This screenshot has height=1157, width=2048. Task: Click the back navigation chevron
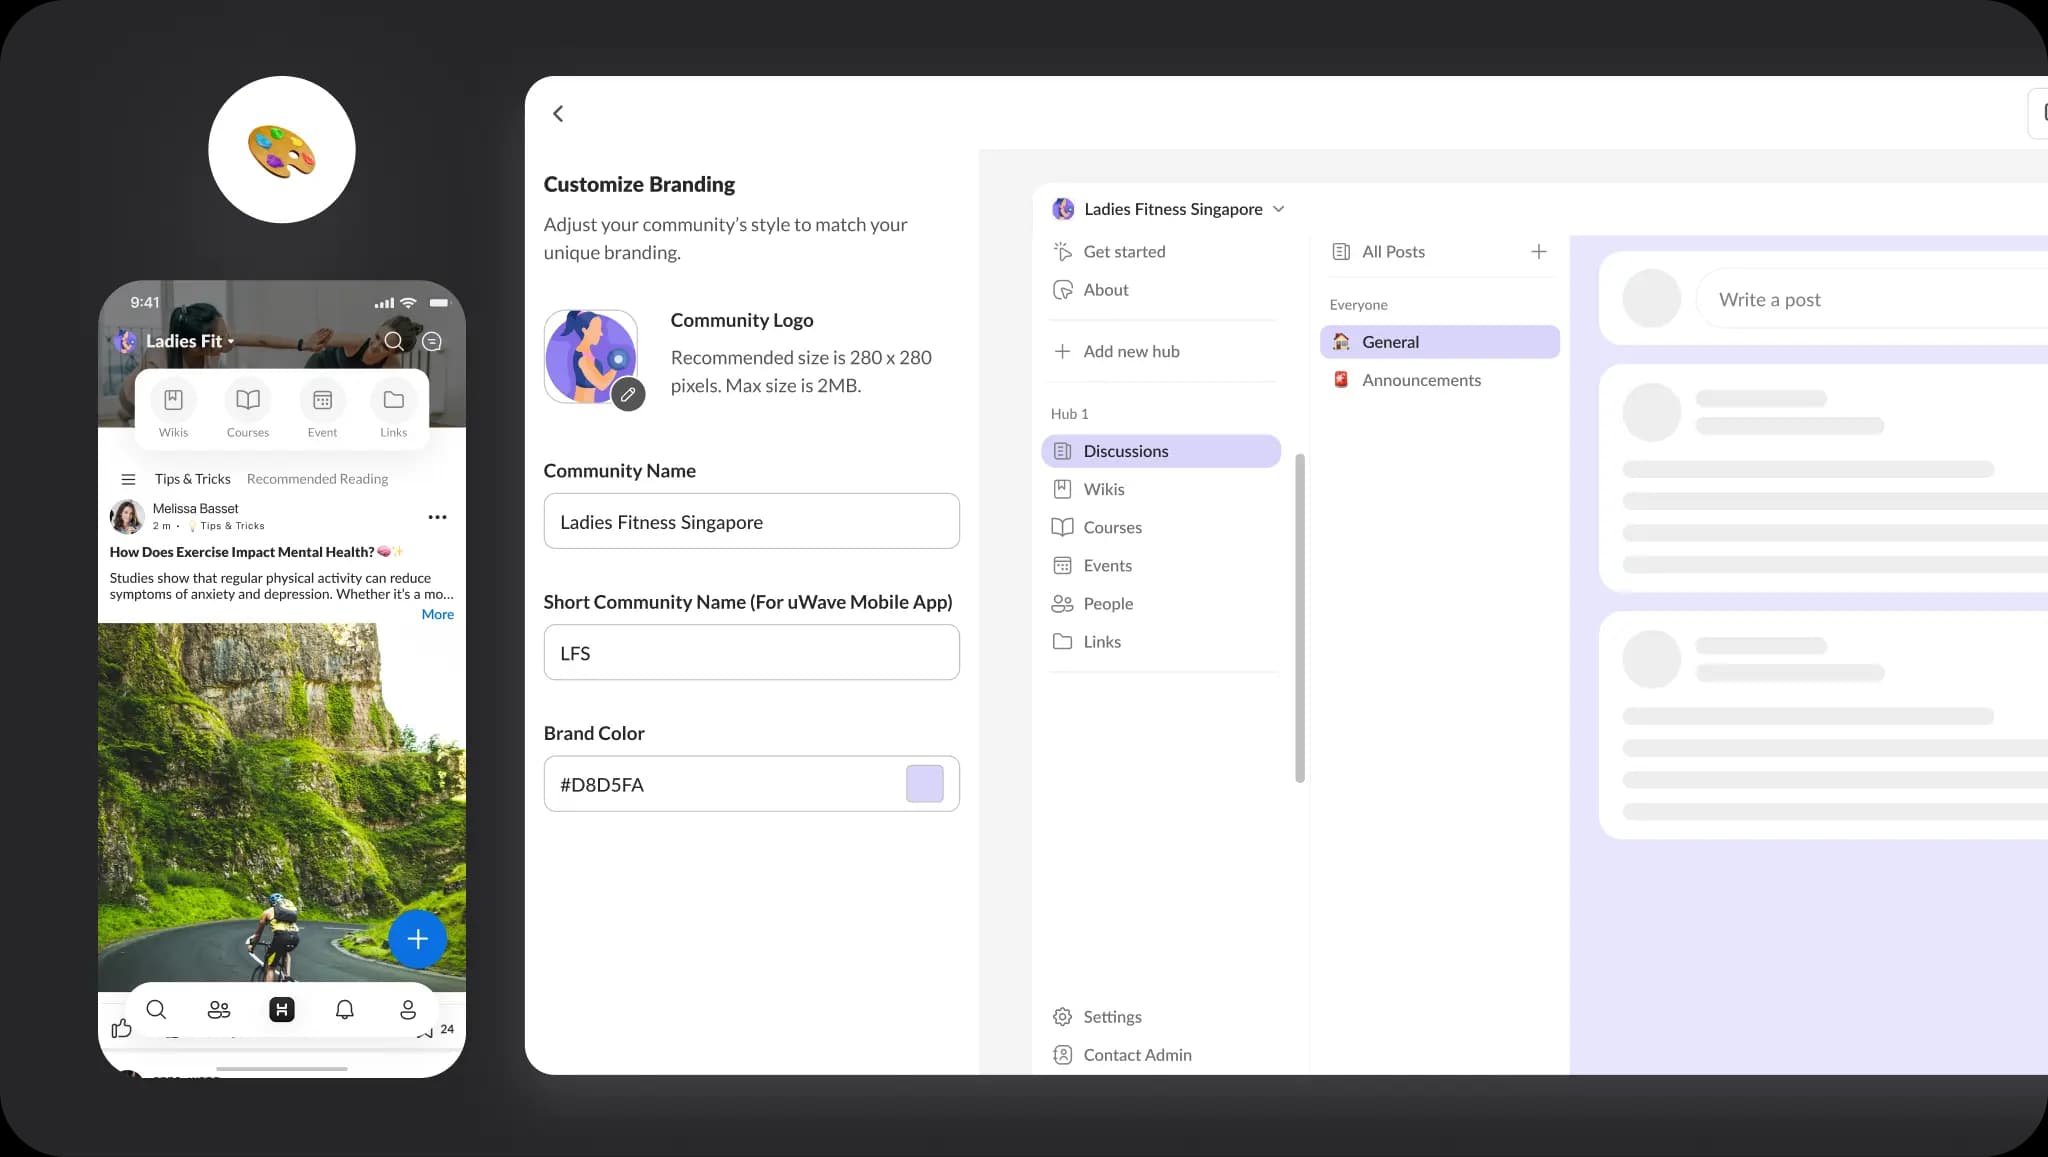tap(556, 112)
